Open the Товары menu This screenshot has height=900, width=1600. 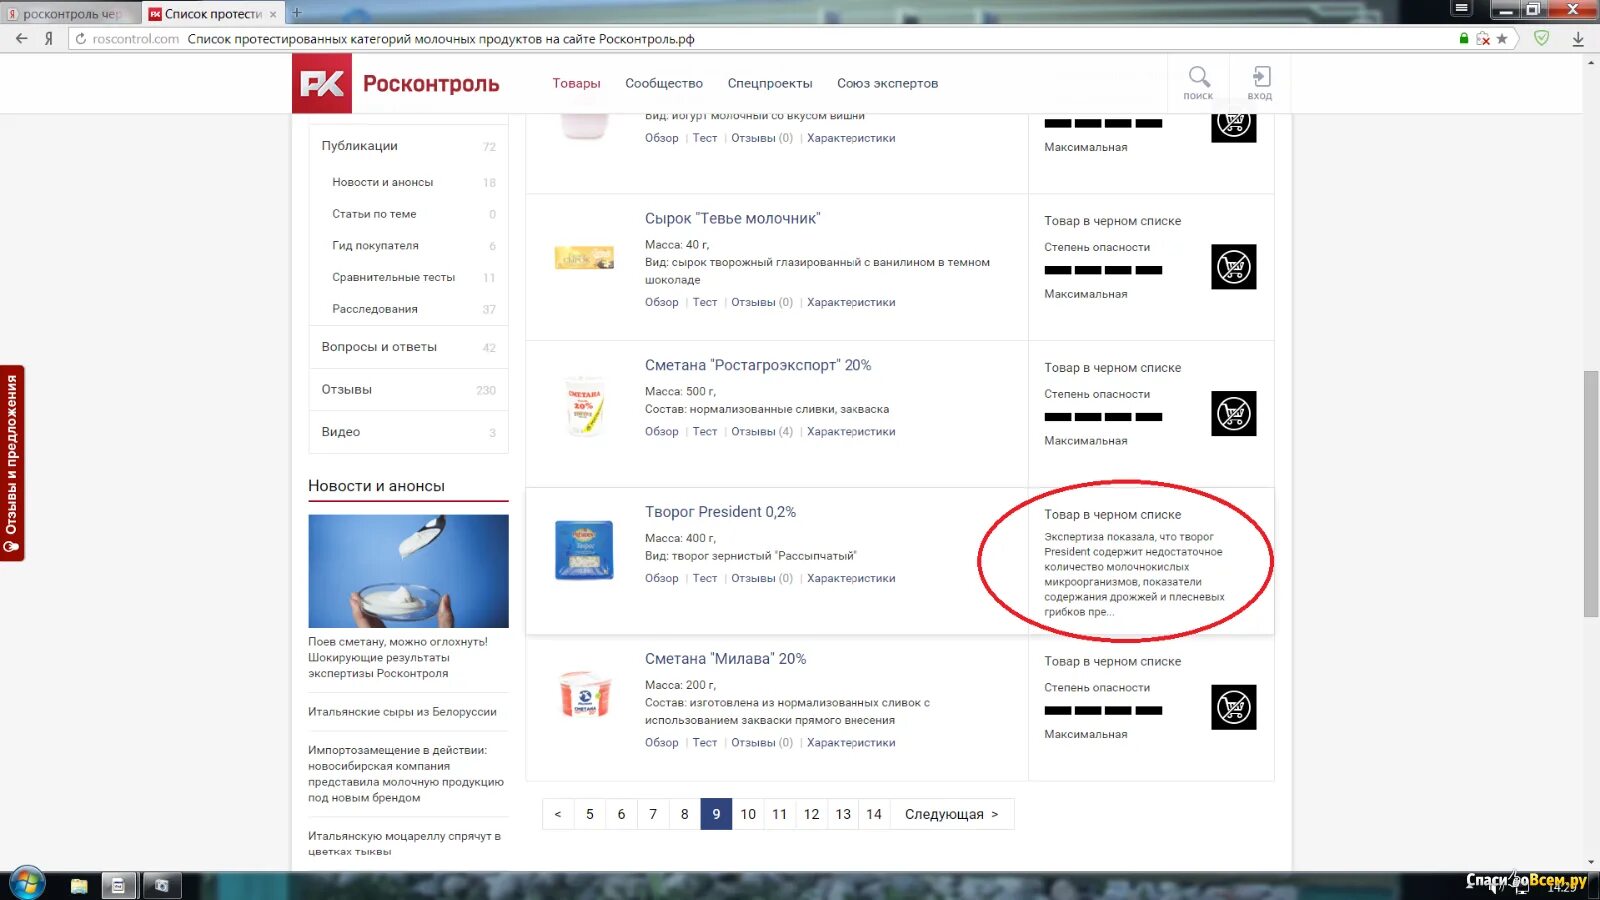tap(576, 84)
